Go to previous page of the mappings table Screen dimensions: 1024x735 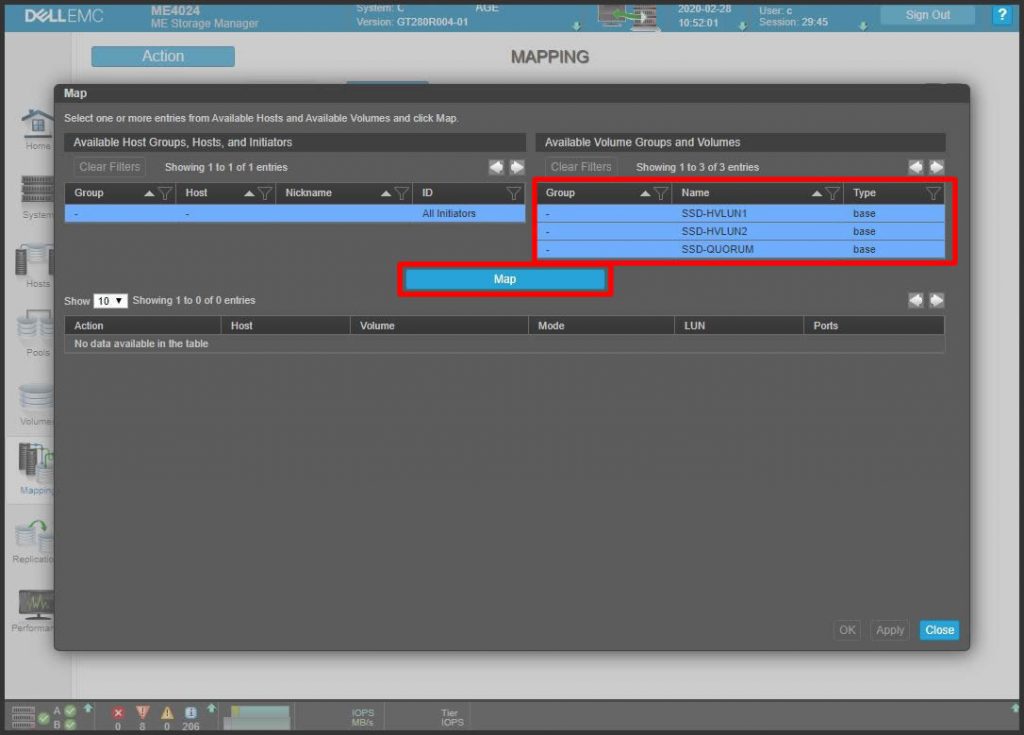[x=916, y=301]
